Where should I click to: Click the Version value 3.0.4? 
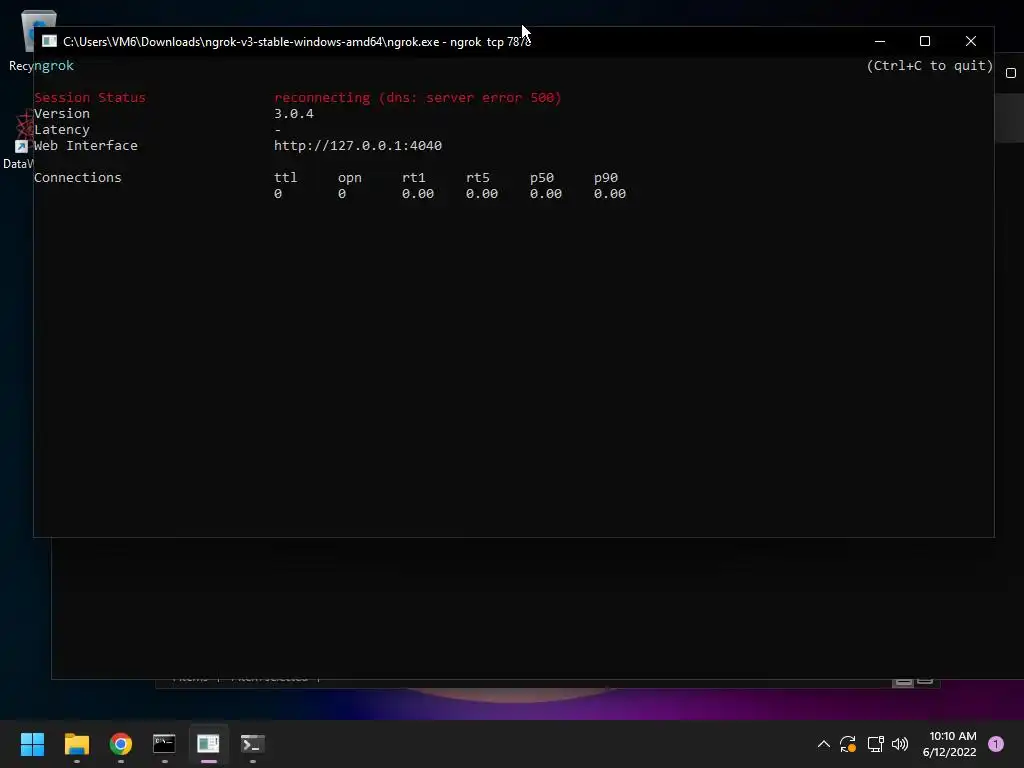point(294,114)
